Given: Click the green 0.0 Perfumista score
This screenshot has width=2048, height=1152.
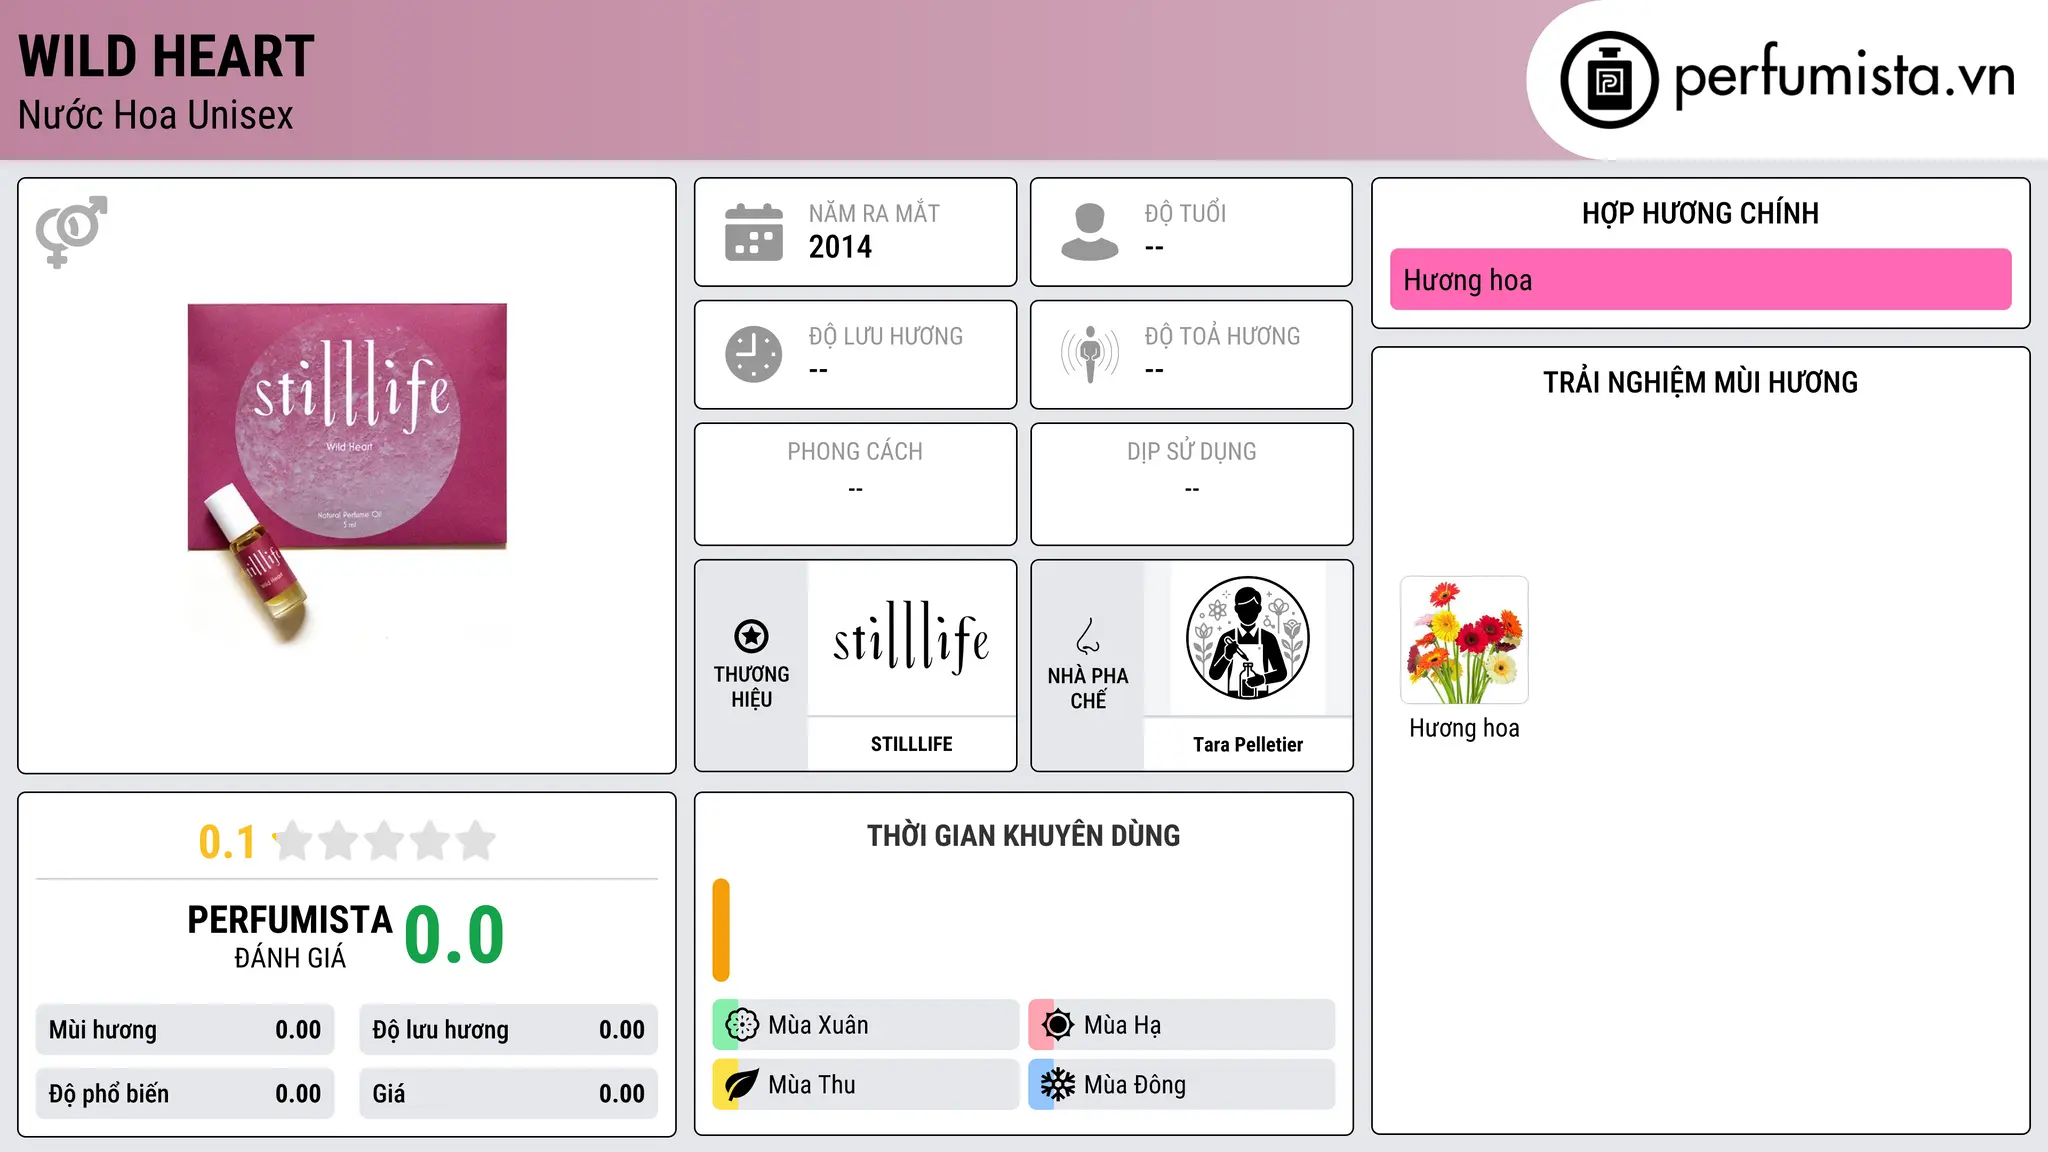Looking at the screenshot, I should tap(454, 935).
